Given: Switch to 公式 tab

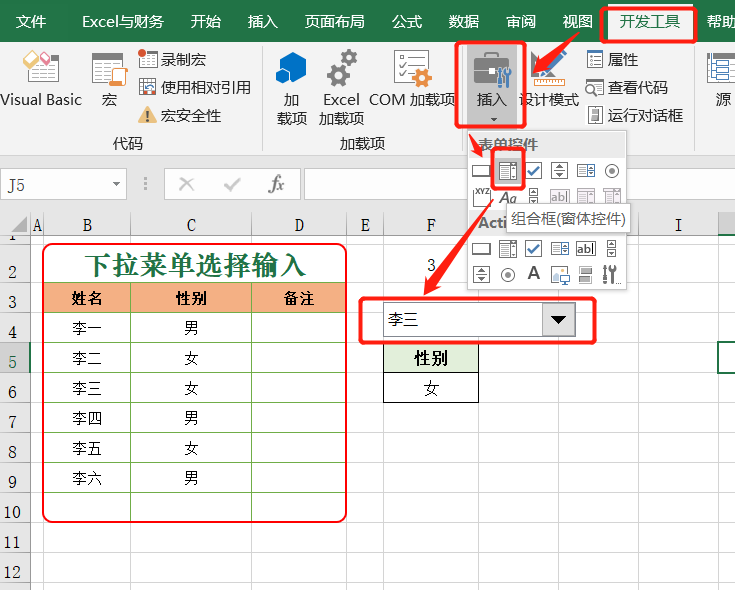Looking at the screenshot, I should [x=407, y=22].
